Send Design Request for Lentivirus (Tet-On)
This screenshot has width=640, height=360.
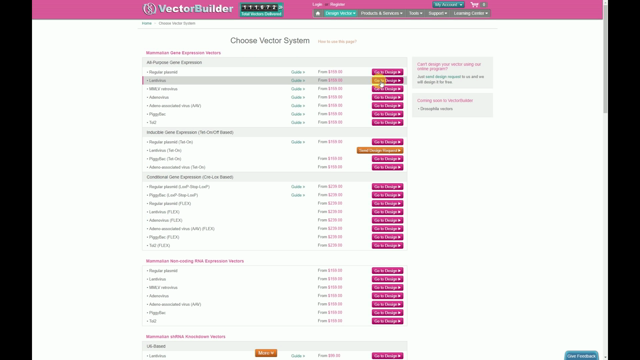coord(380,150)
